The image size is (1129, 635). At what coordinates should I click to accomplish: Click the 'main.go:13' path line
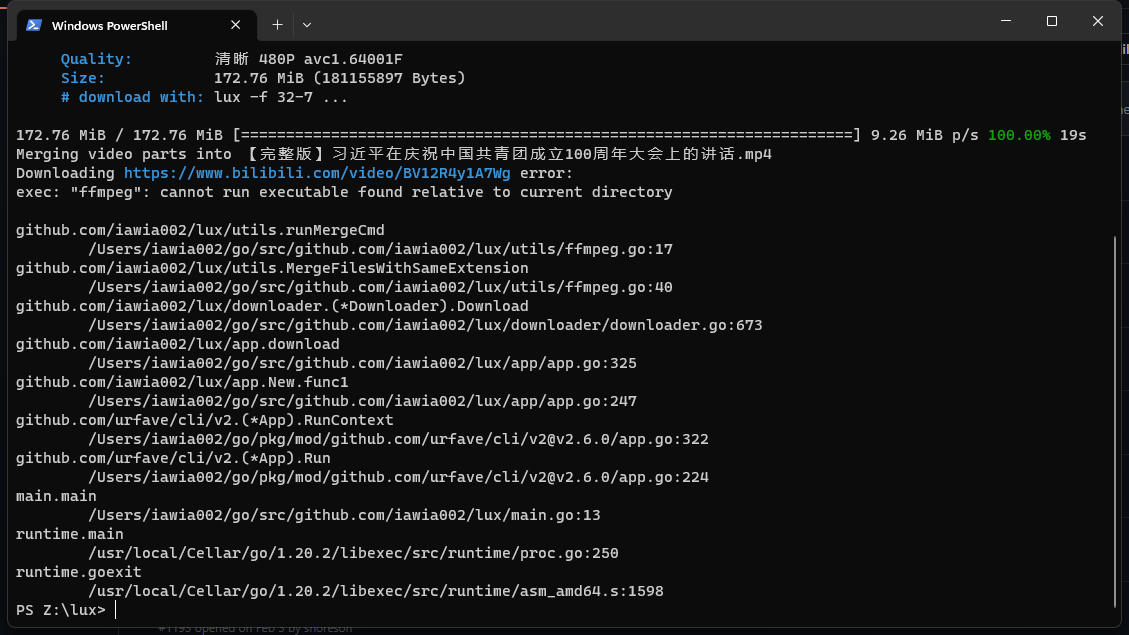pos(344,515)
